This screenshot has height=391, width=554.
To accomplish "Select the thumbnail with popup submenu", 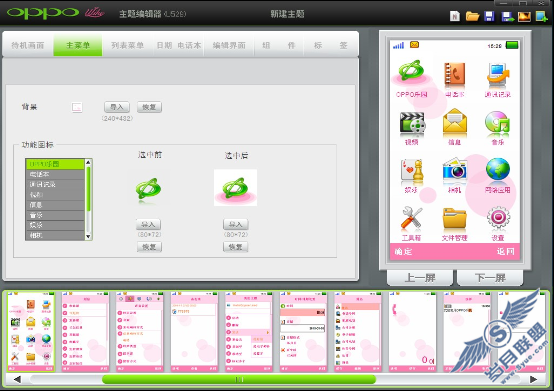I will coord(249,331).
